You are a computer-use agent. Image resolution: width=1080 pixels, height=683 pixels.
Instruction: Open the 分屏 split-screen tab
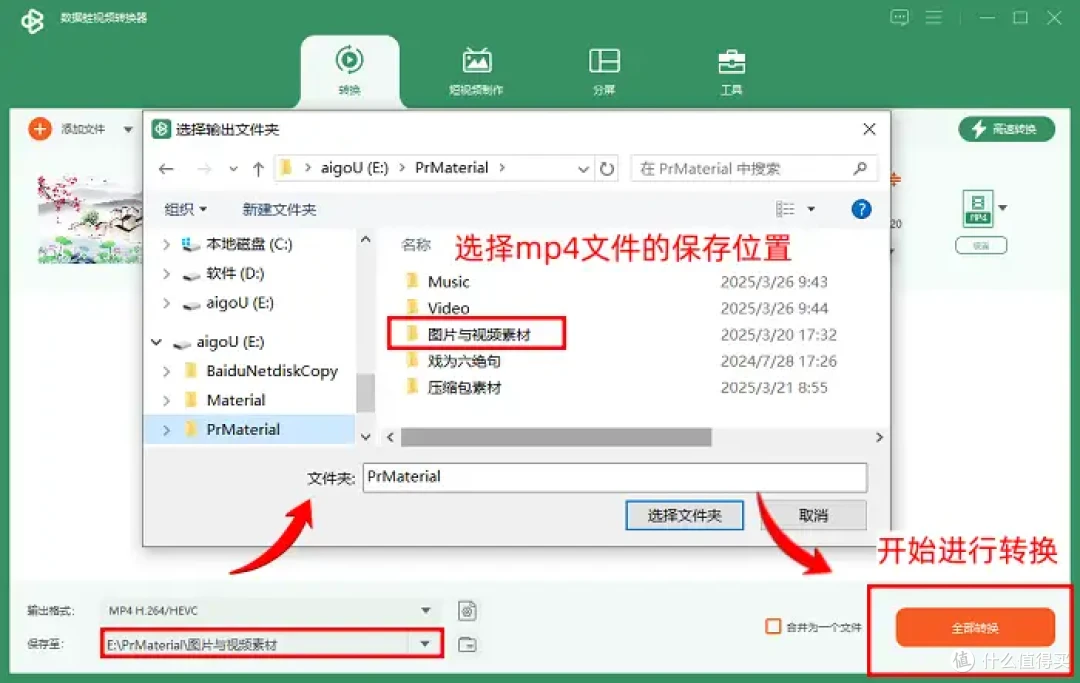point(604,71)
